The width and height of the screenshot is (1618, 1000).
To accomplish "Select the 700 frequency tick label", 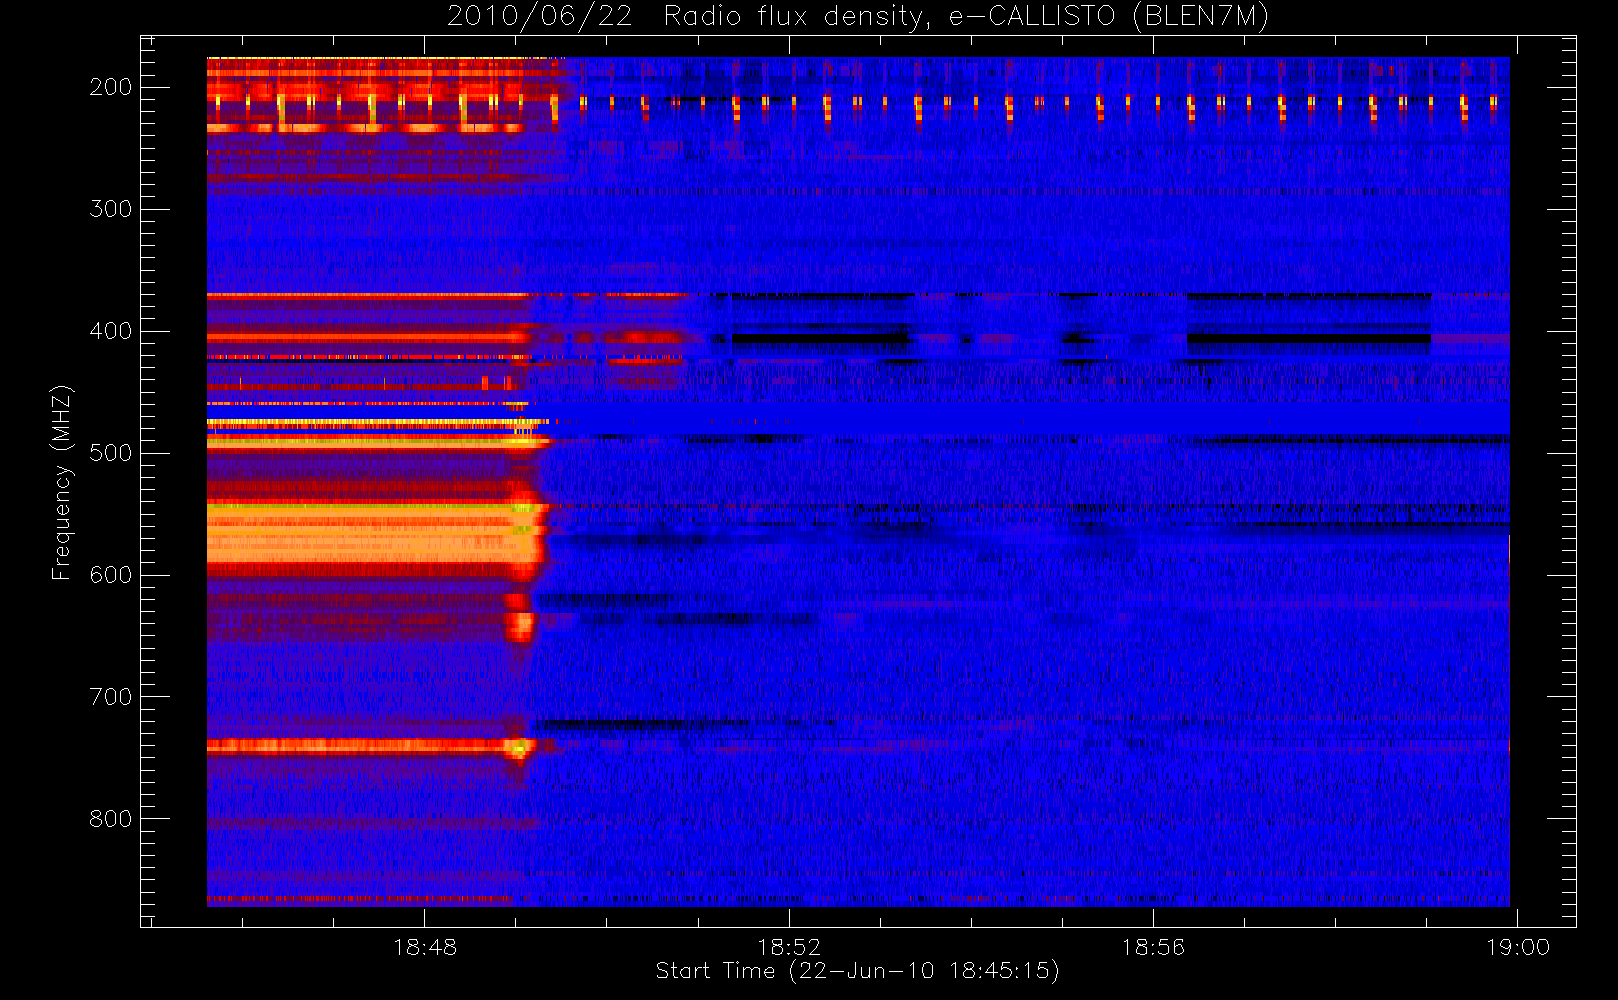I will click(x=110, y=697).
